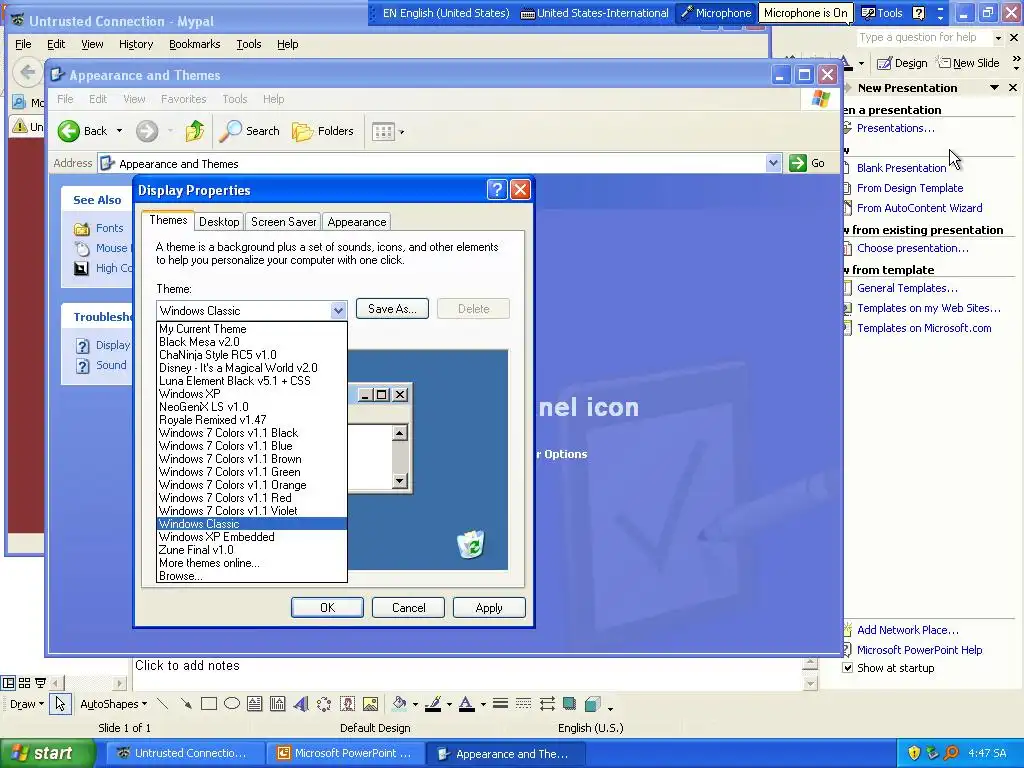Insert Picture from file icon
Image resolution: width=1024 pixels, height=768 pixels.
[370, 704]
